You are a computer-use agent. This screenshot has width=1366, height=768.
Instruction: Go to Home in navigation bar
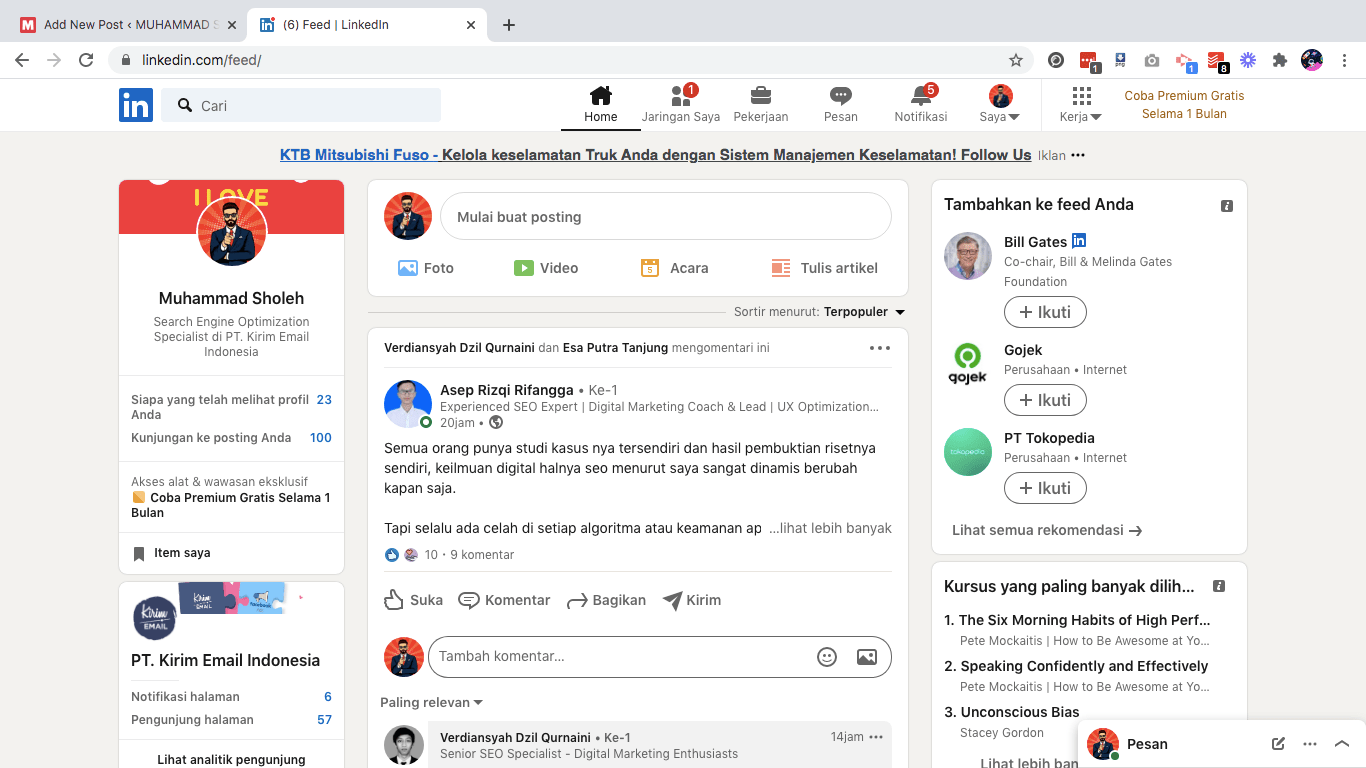click(600, 105)
